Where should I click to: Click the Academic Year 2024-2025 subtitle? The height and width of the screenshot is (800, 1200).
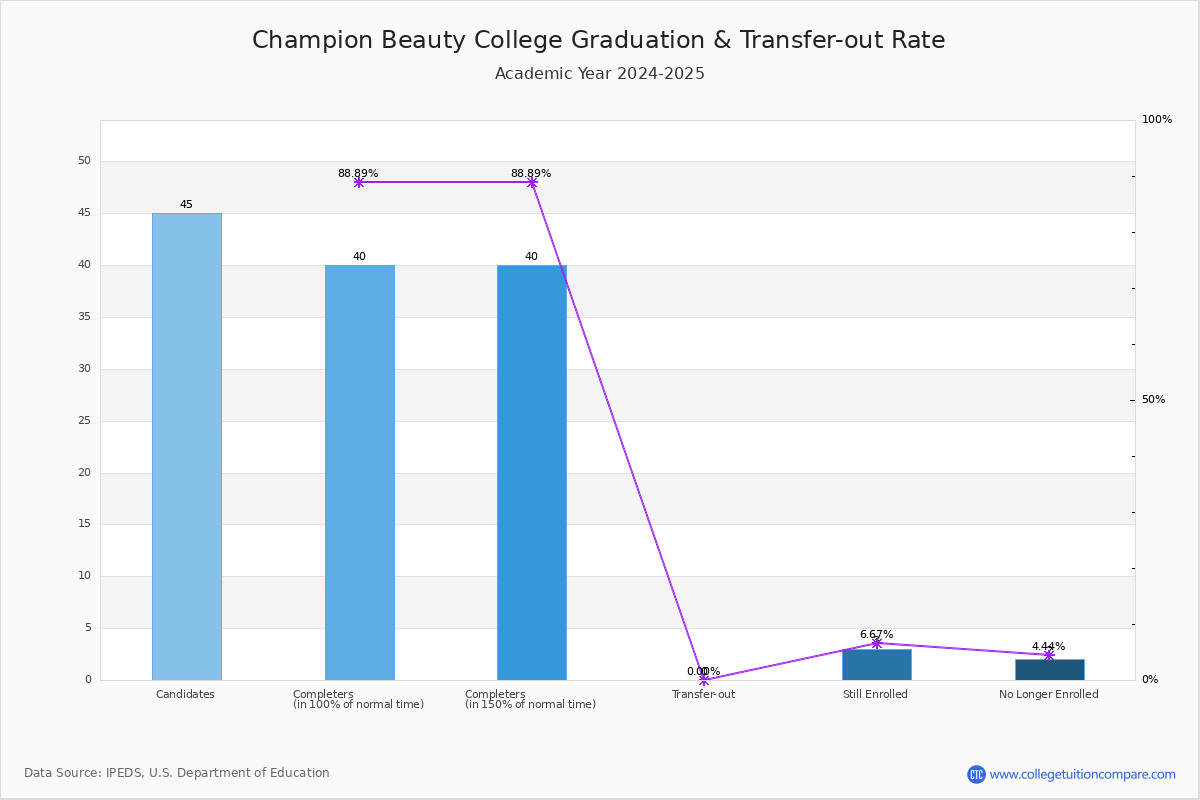(600, 74)
